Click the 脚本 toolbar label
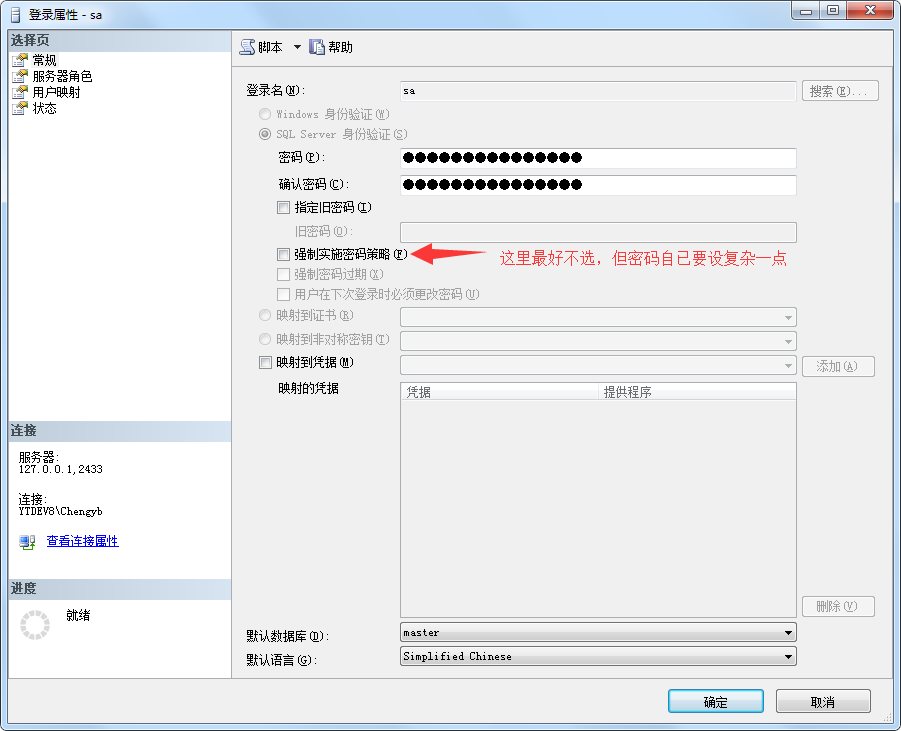The height and width of the screenshot is (731, 901). pyautogui.click(x=270, y=47)
